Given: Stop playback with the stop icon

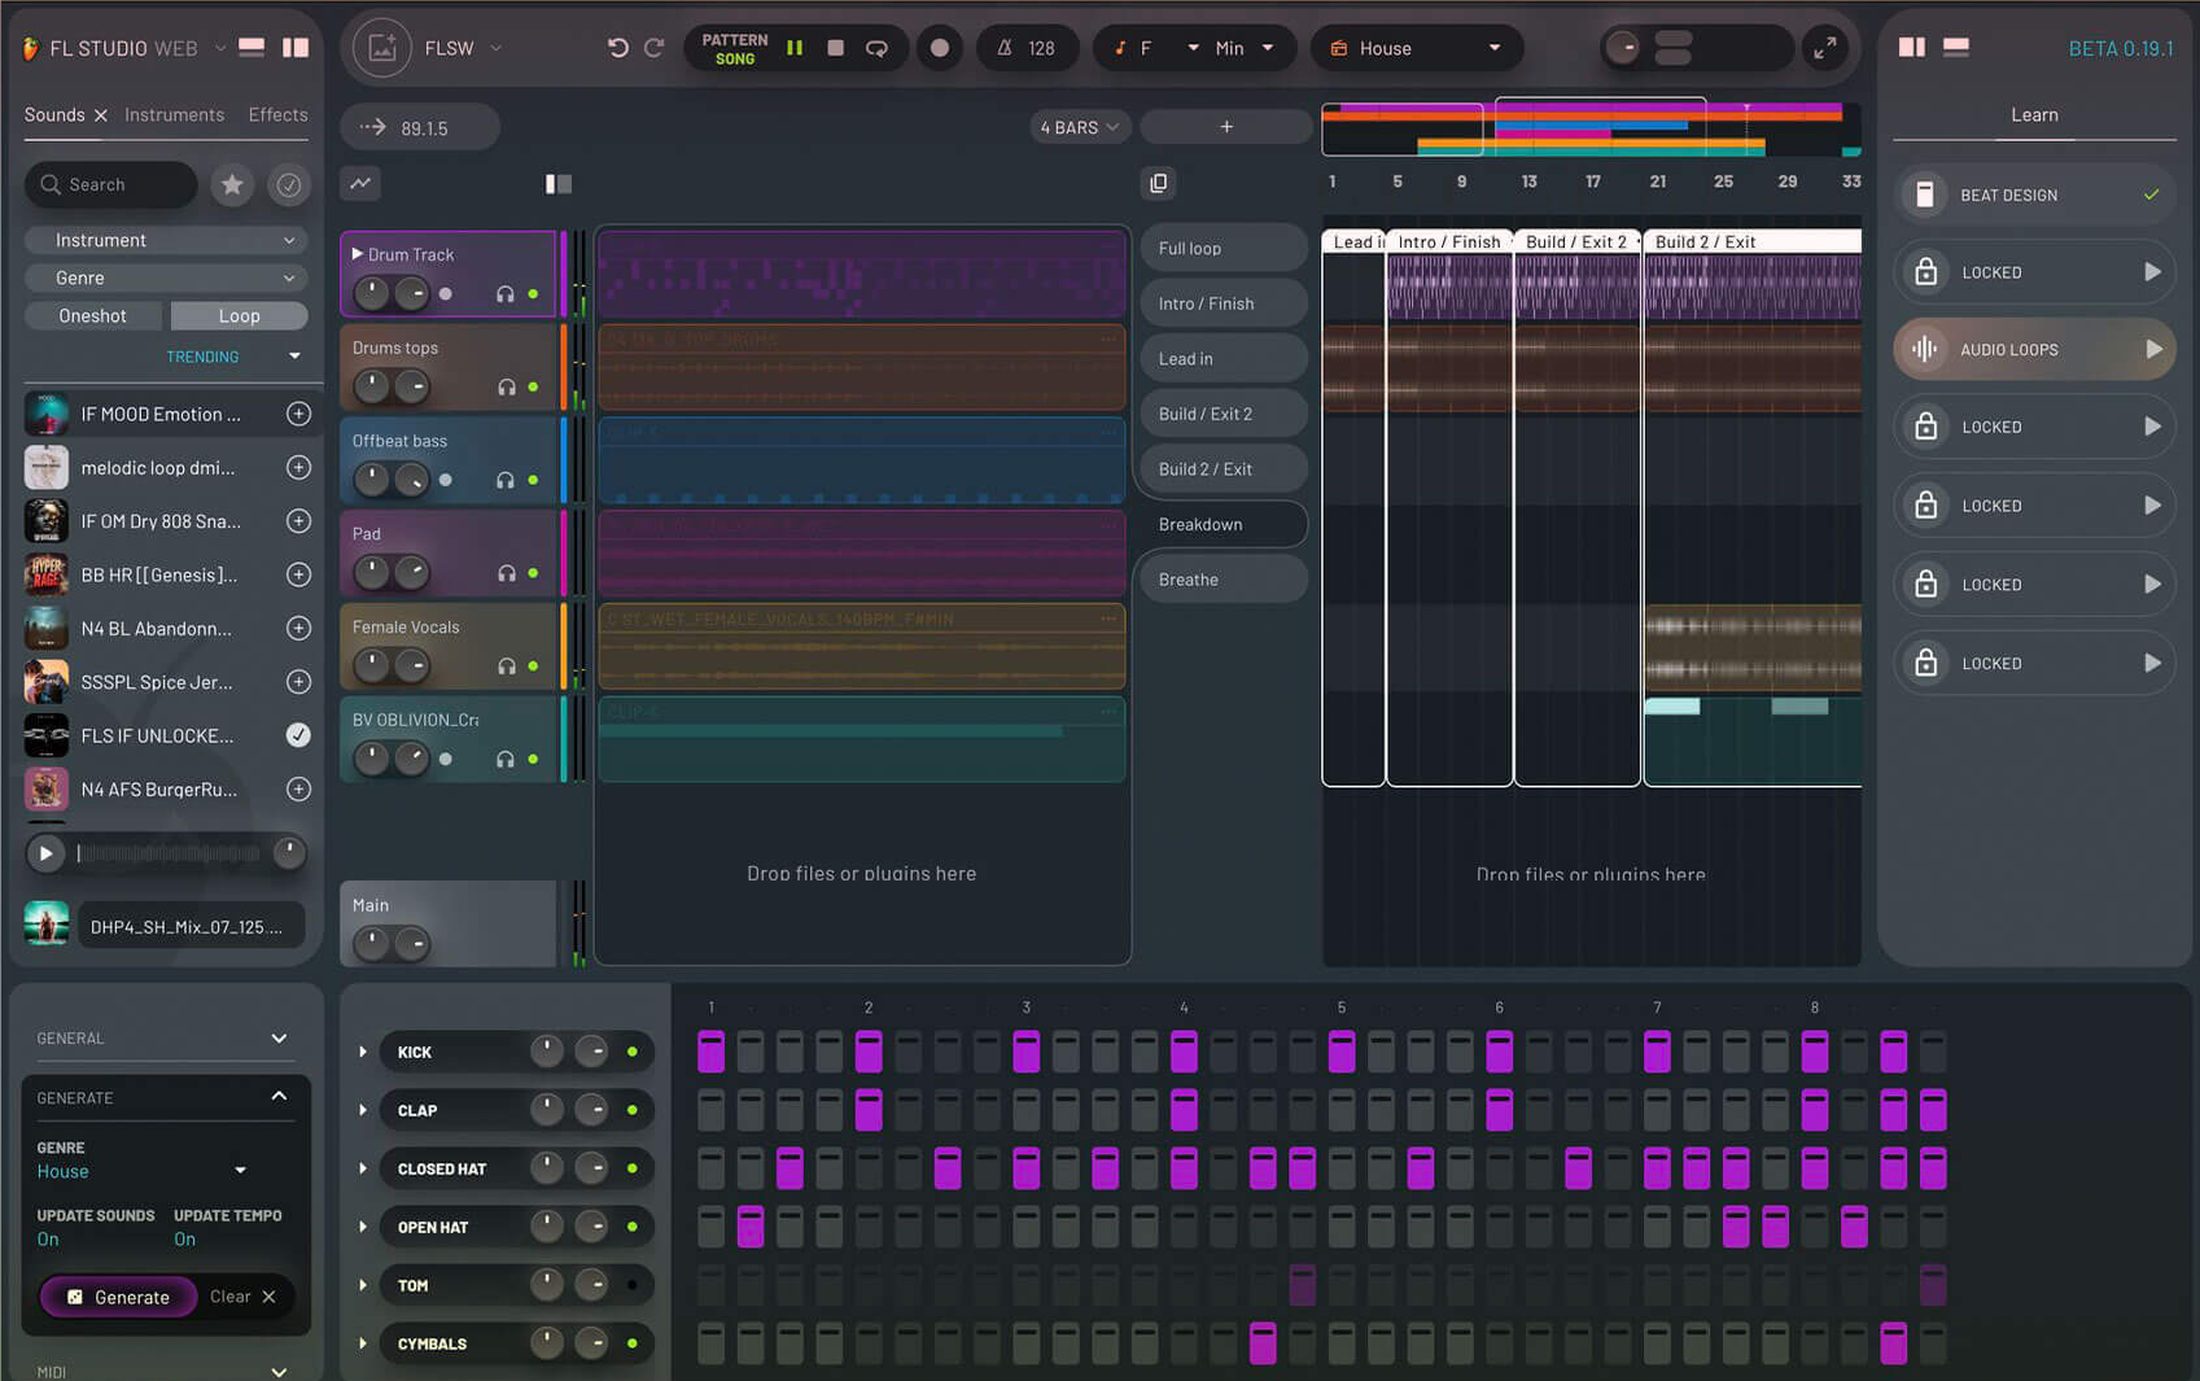Looking at the screenshot, I should pyautogui.click(x=836, y=47).
